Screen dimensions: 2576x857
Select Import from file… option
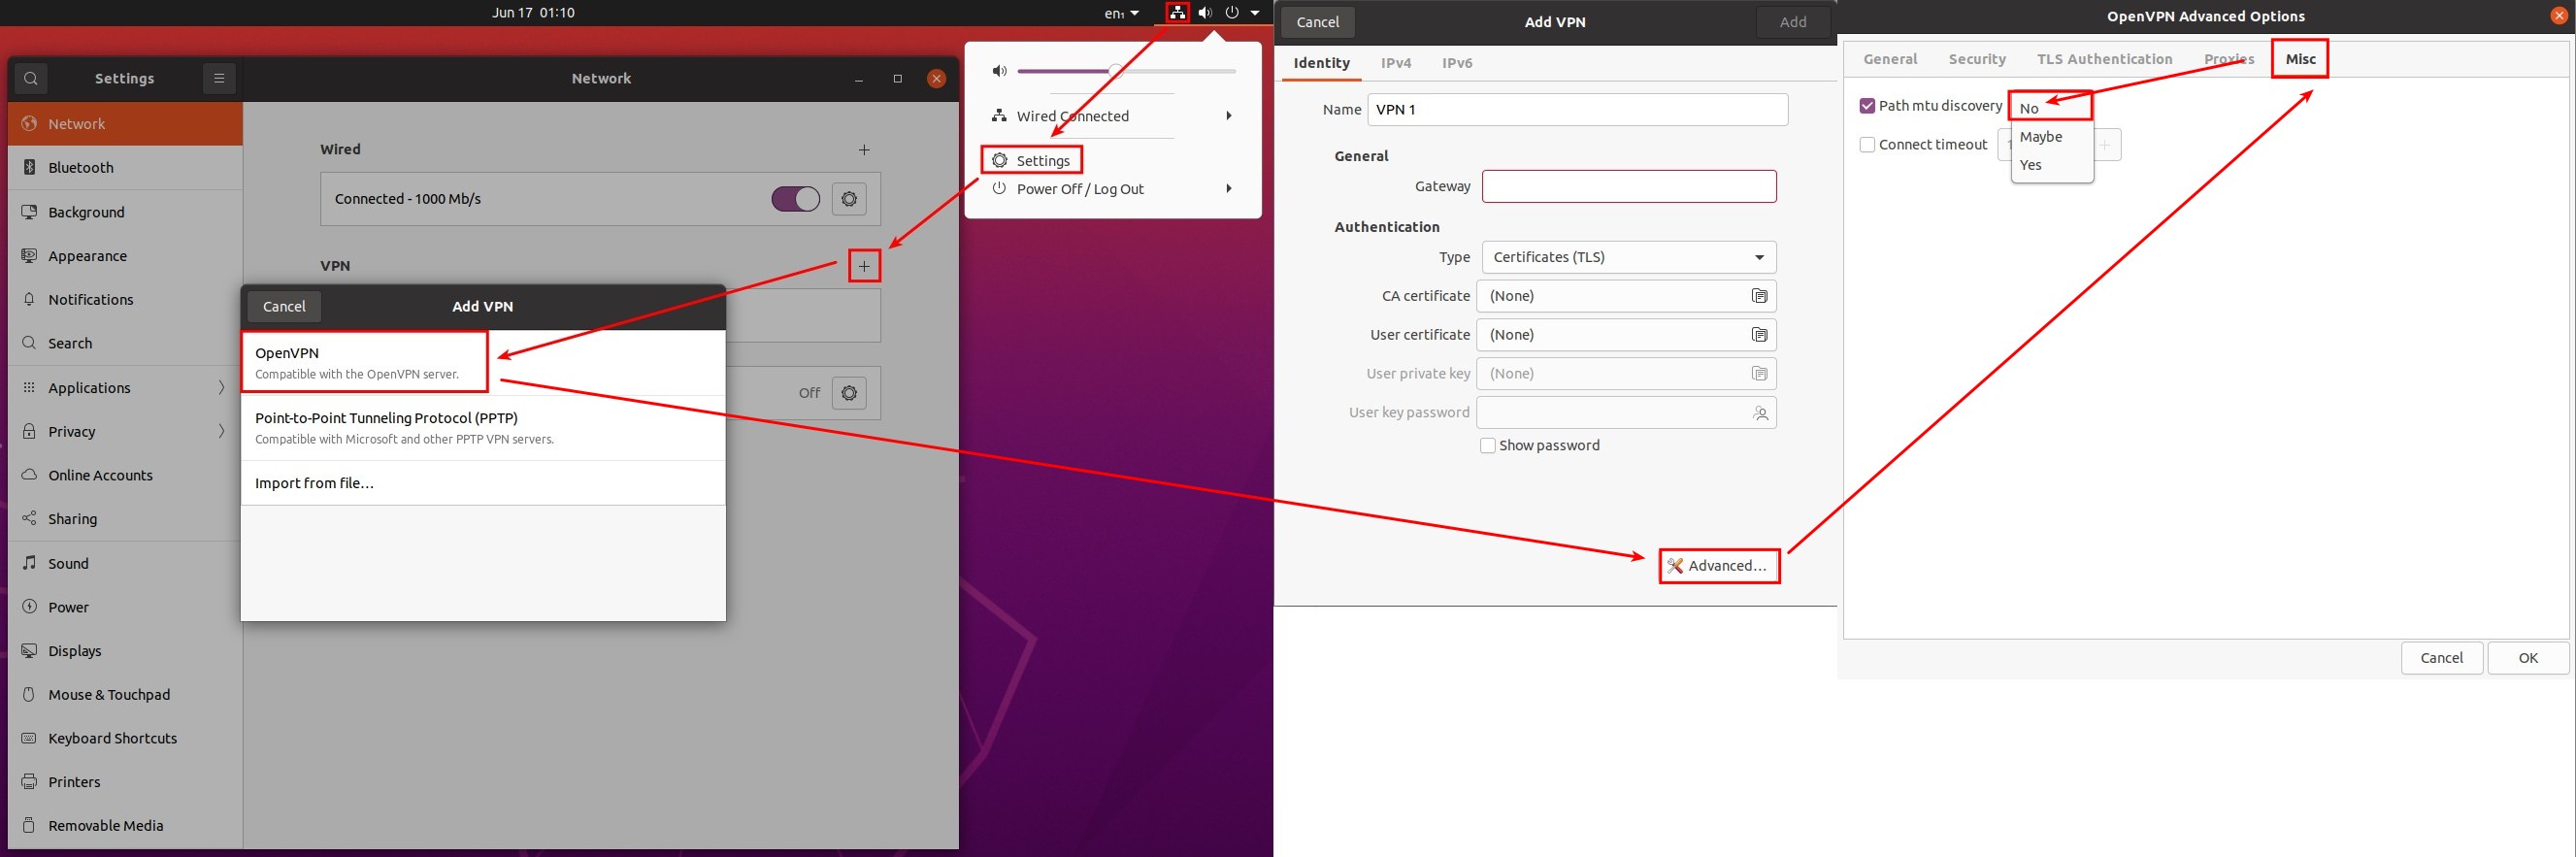483,483
